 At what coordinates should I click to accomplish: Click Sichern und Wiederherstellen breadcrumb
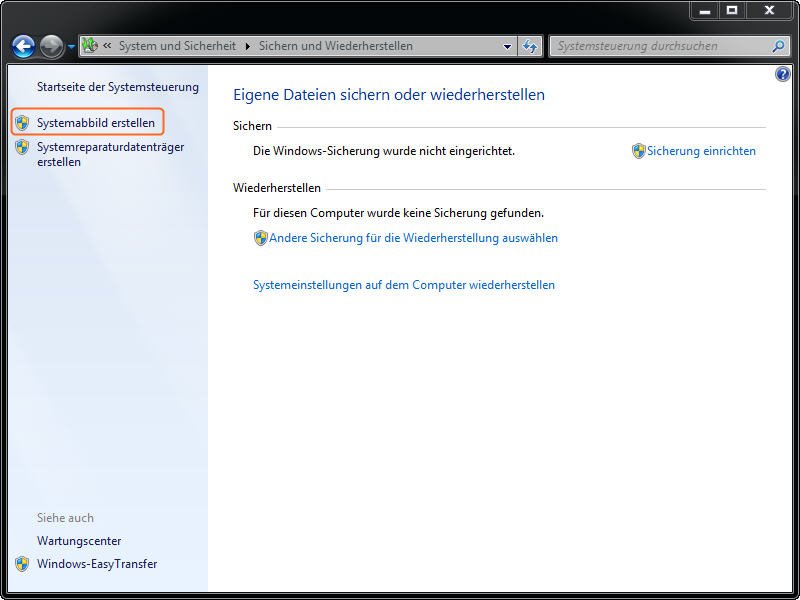pos(335,46)
